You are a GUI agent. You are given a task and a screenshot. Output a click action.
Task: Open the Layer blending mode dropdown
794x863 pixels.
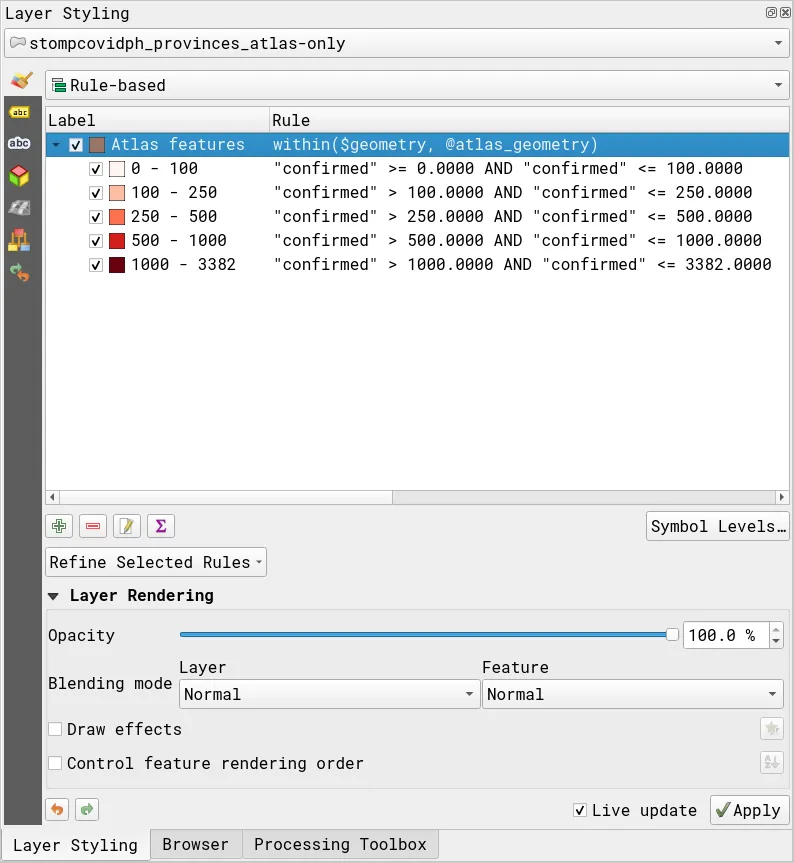(x=329, y=694)
